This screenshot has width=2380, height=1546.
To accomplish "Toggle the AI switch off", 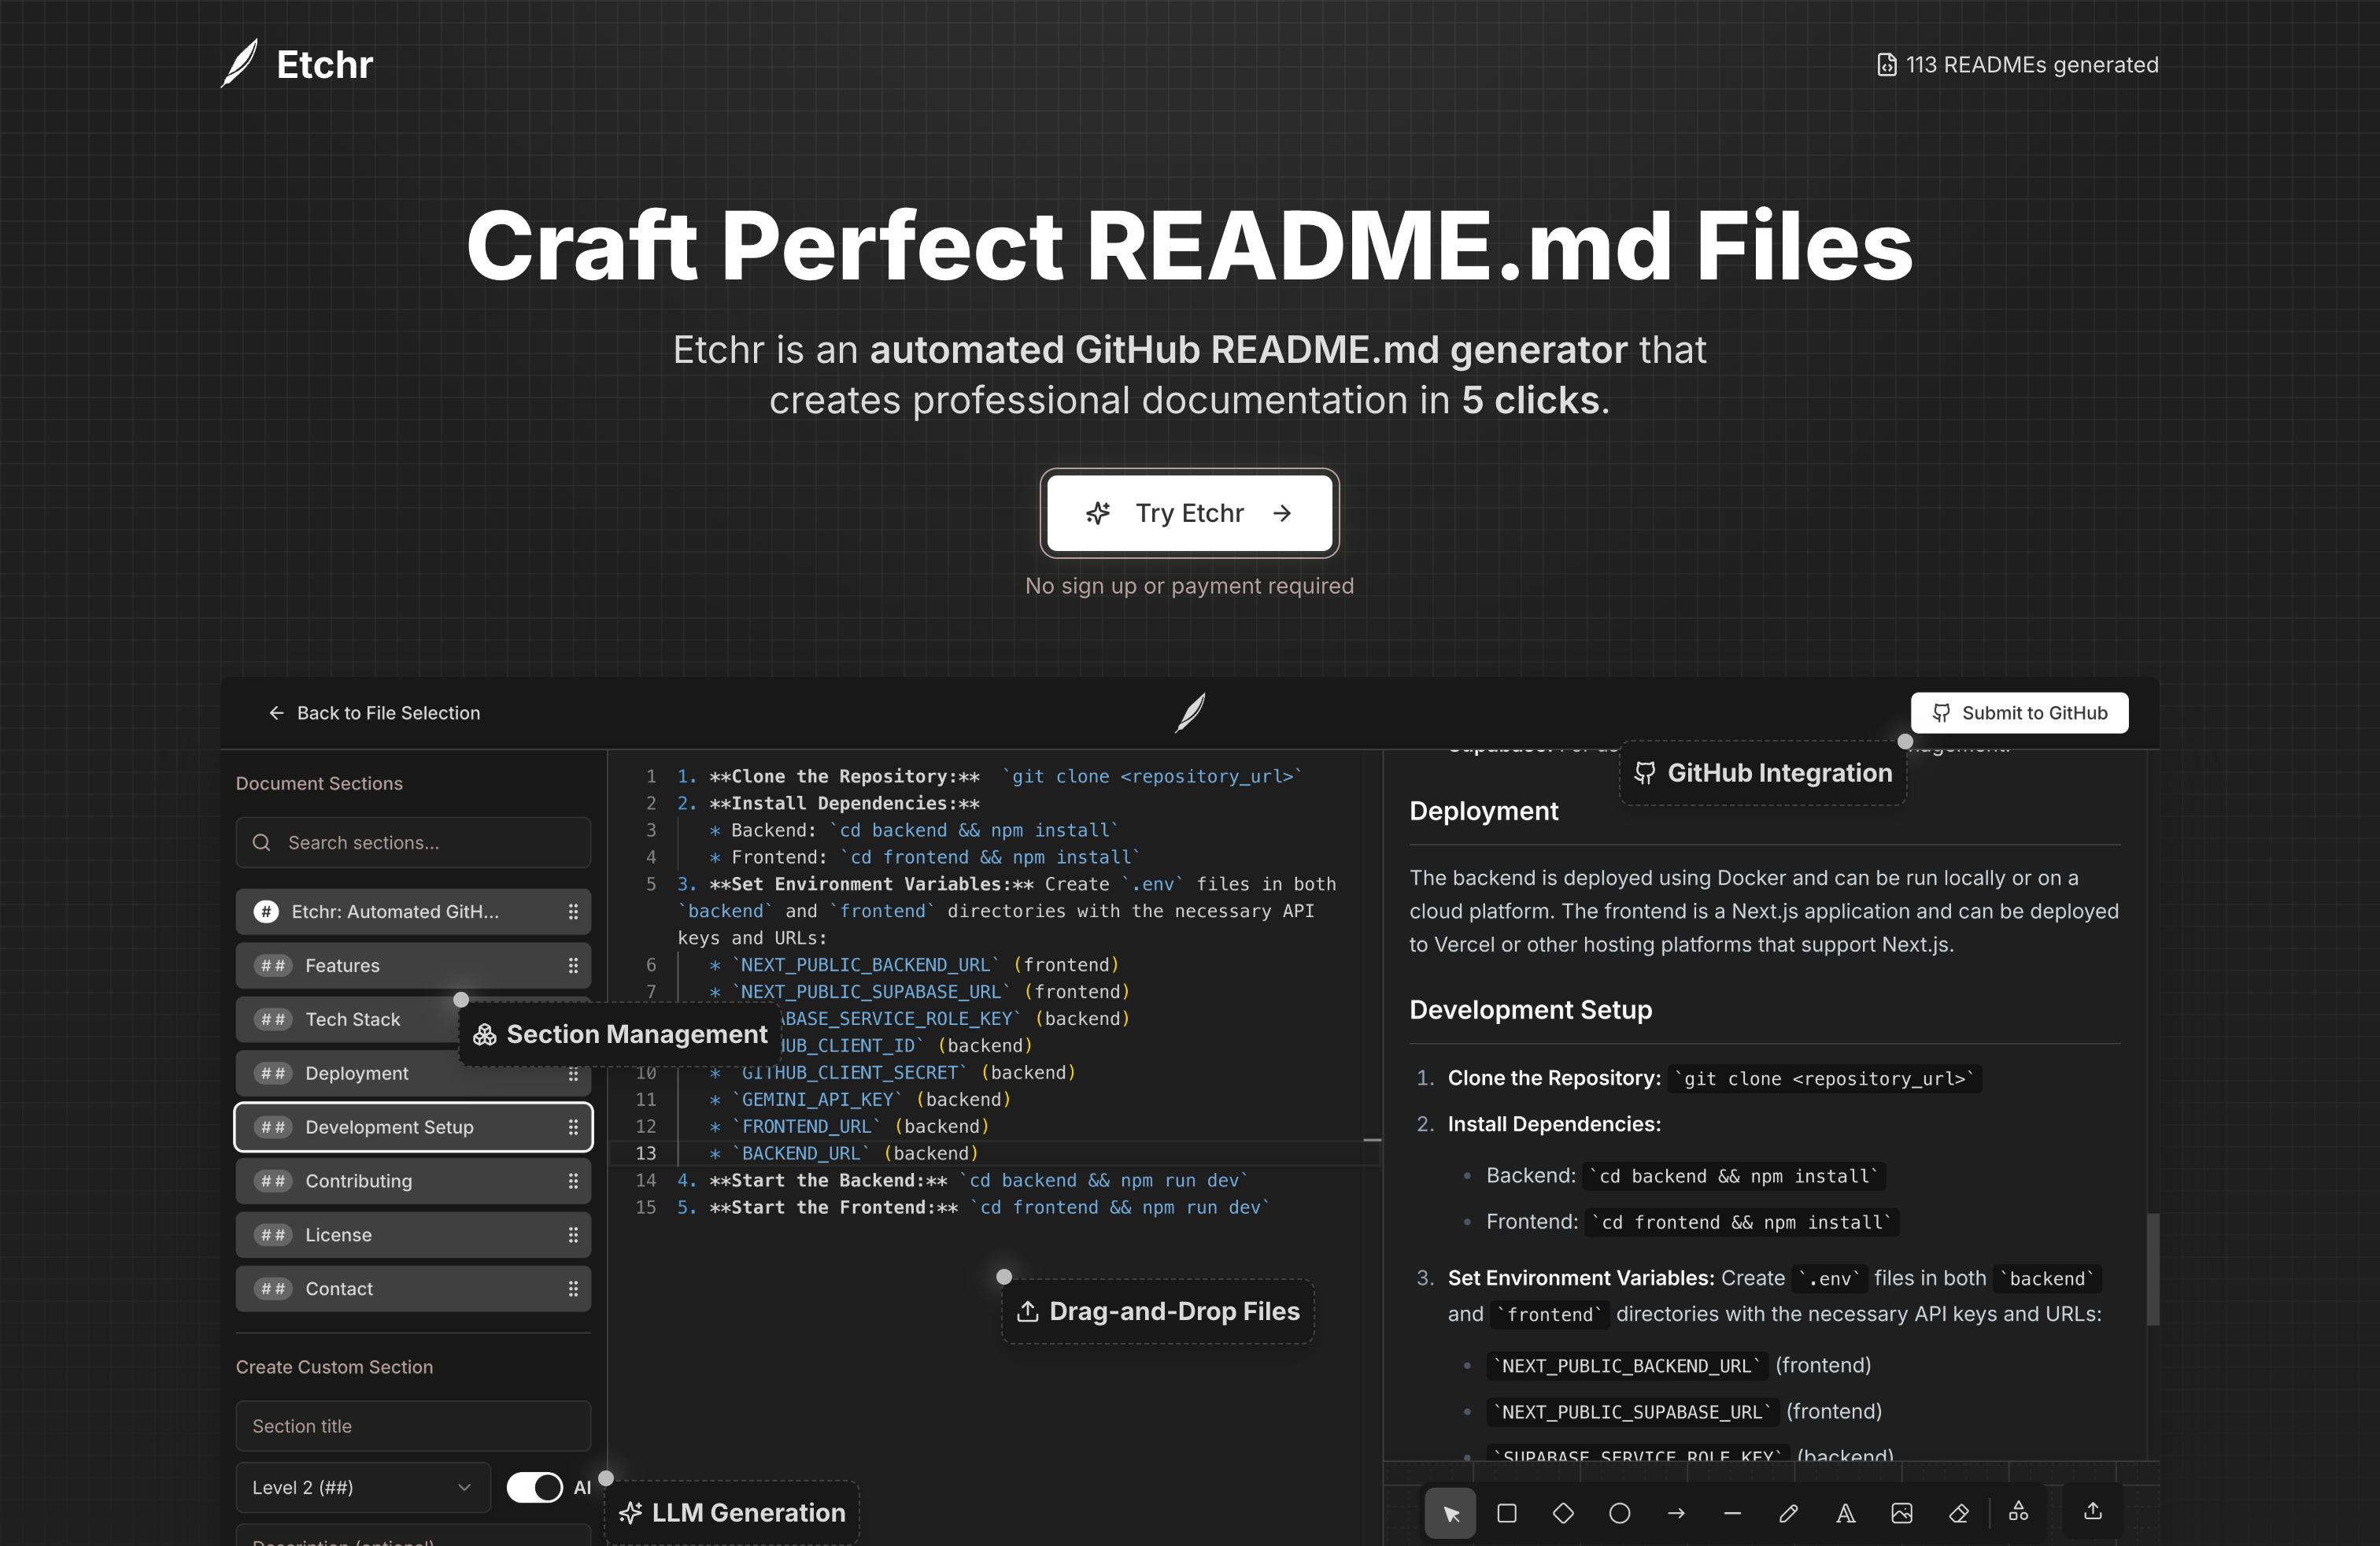I will point(535,1487).
